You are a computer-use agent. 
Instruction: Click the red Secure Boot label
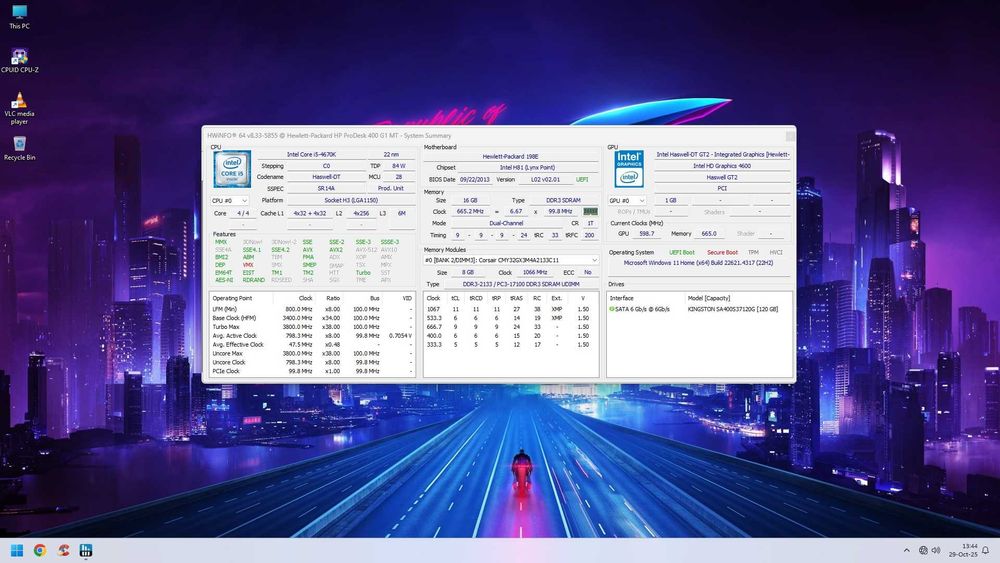(722, 252)
